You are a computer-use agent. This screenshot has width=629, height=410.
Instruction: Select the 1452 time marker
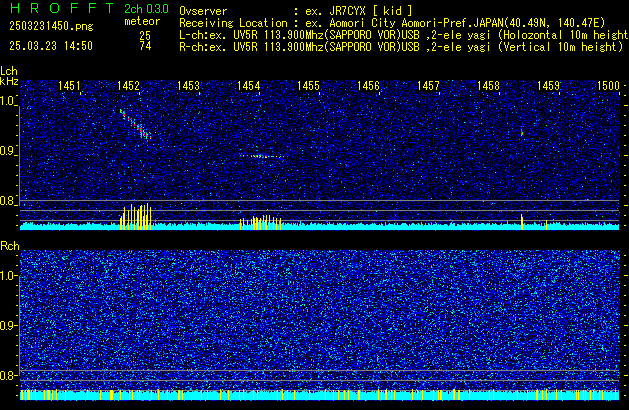click(128, 86)
